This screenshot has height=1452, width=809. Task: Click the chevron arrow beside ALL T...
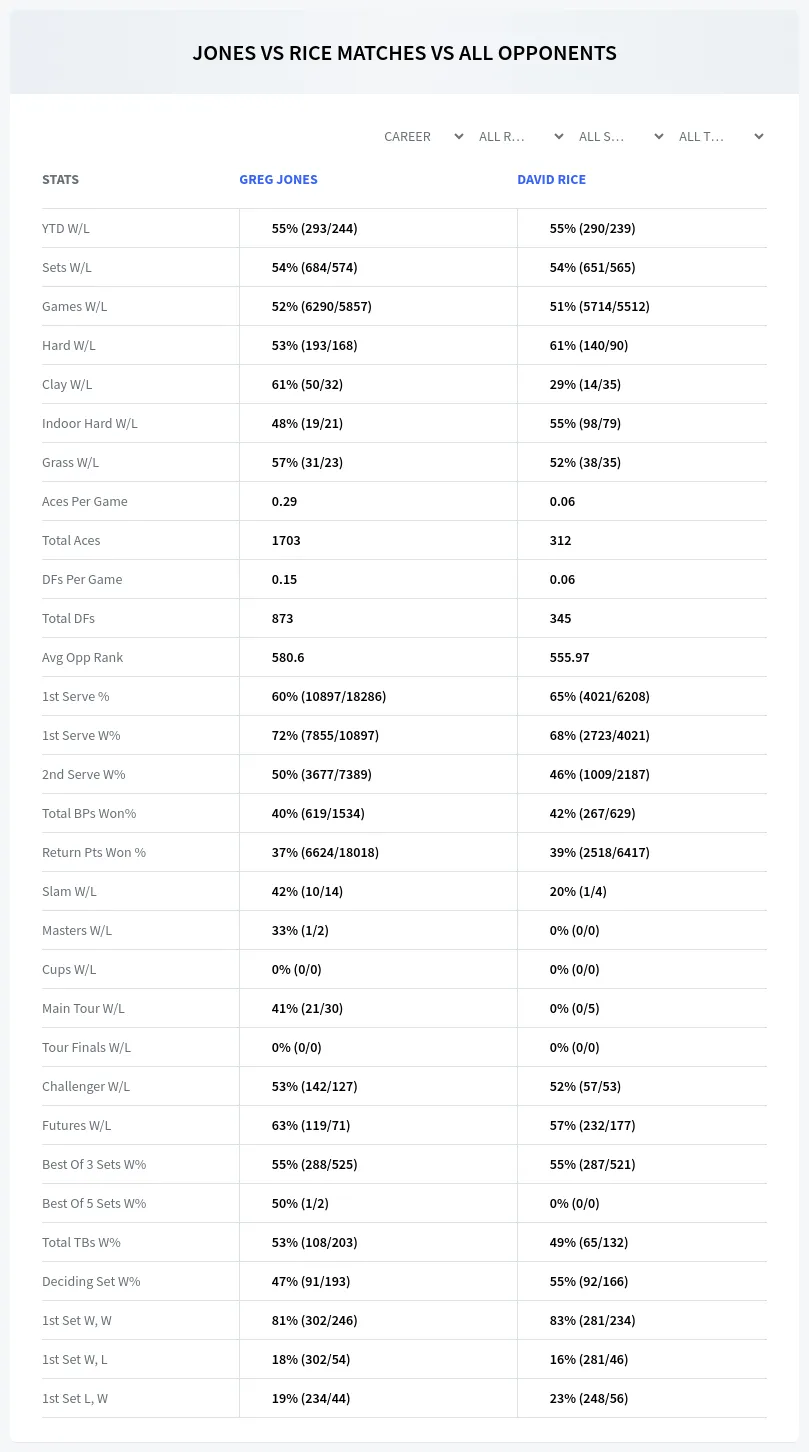[x=759, y=136]
